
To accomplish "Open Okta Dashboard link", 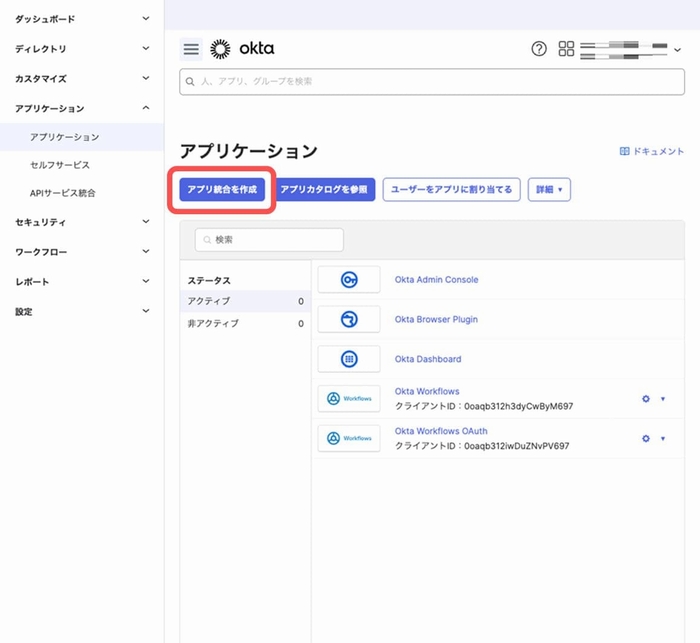I will pyautogui.click(x=428, y=359).
